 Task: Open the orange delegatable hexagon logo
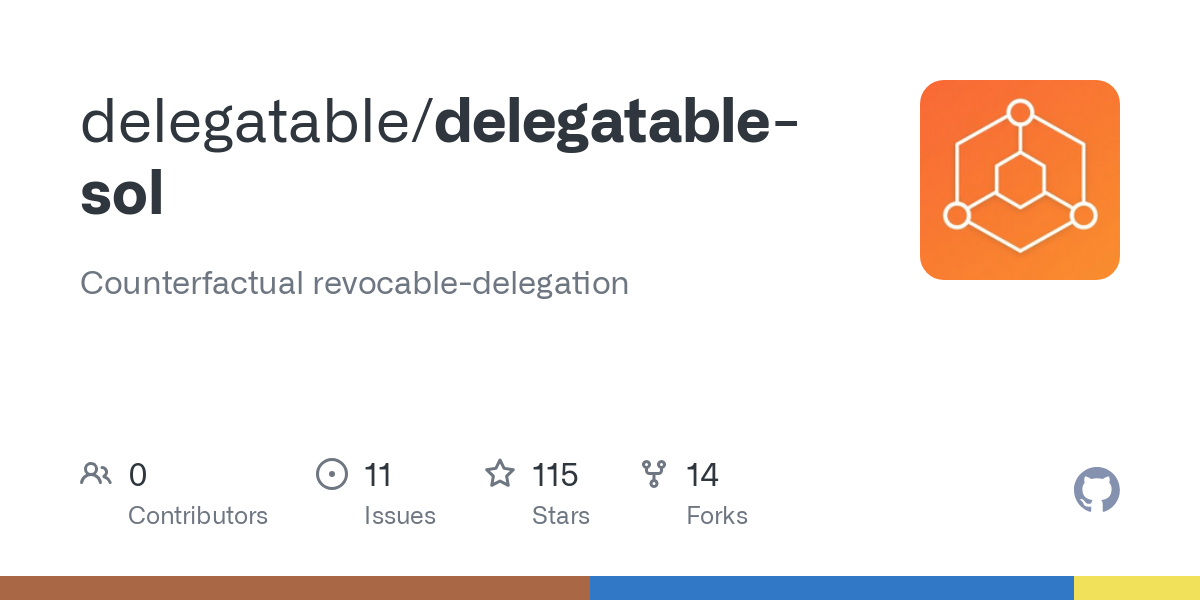[x=1020, y=180]
